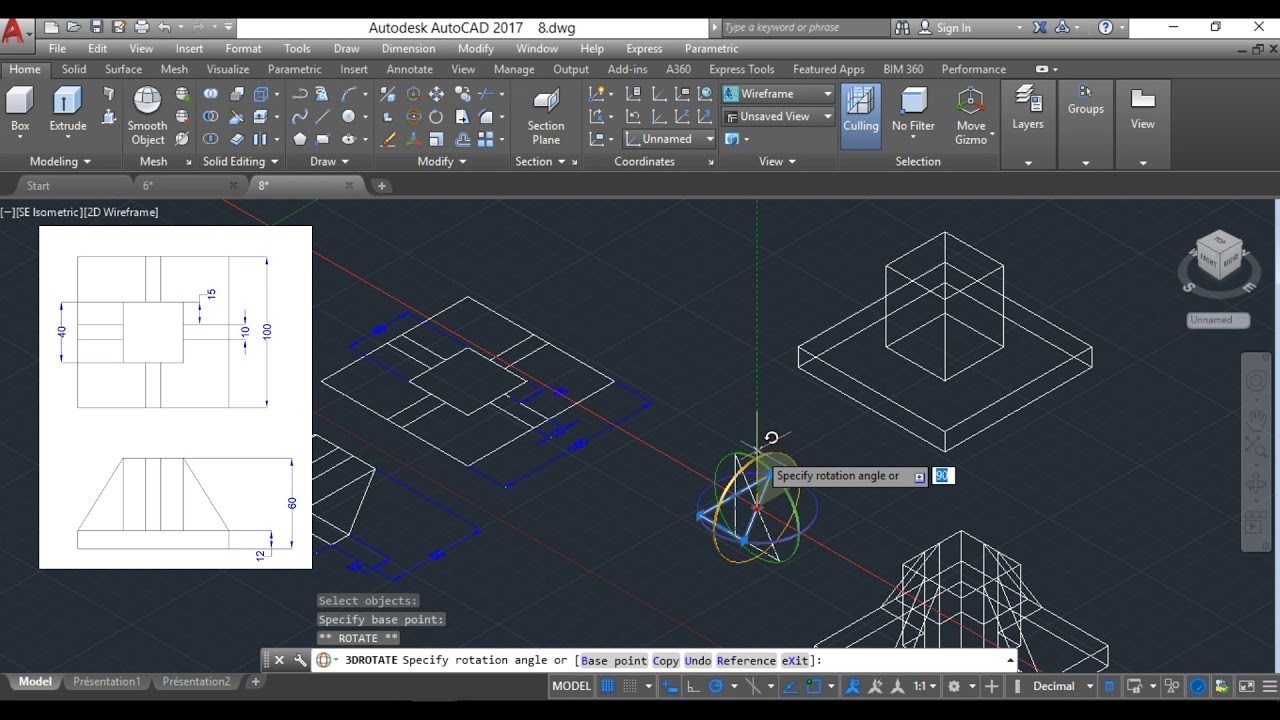Expand the Modeling panel
1280x720 pixels.
(x=60, y=161)
